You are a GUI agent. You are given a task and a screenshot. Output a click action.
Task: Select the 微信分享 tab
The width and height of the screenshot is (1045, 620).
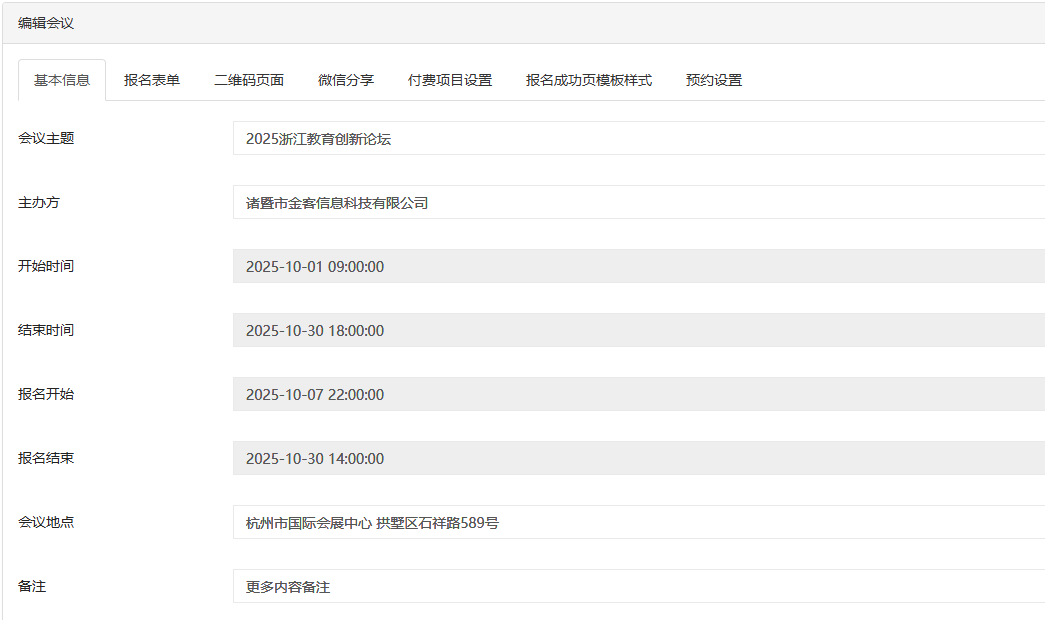point(346,80)
